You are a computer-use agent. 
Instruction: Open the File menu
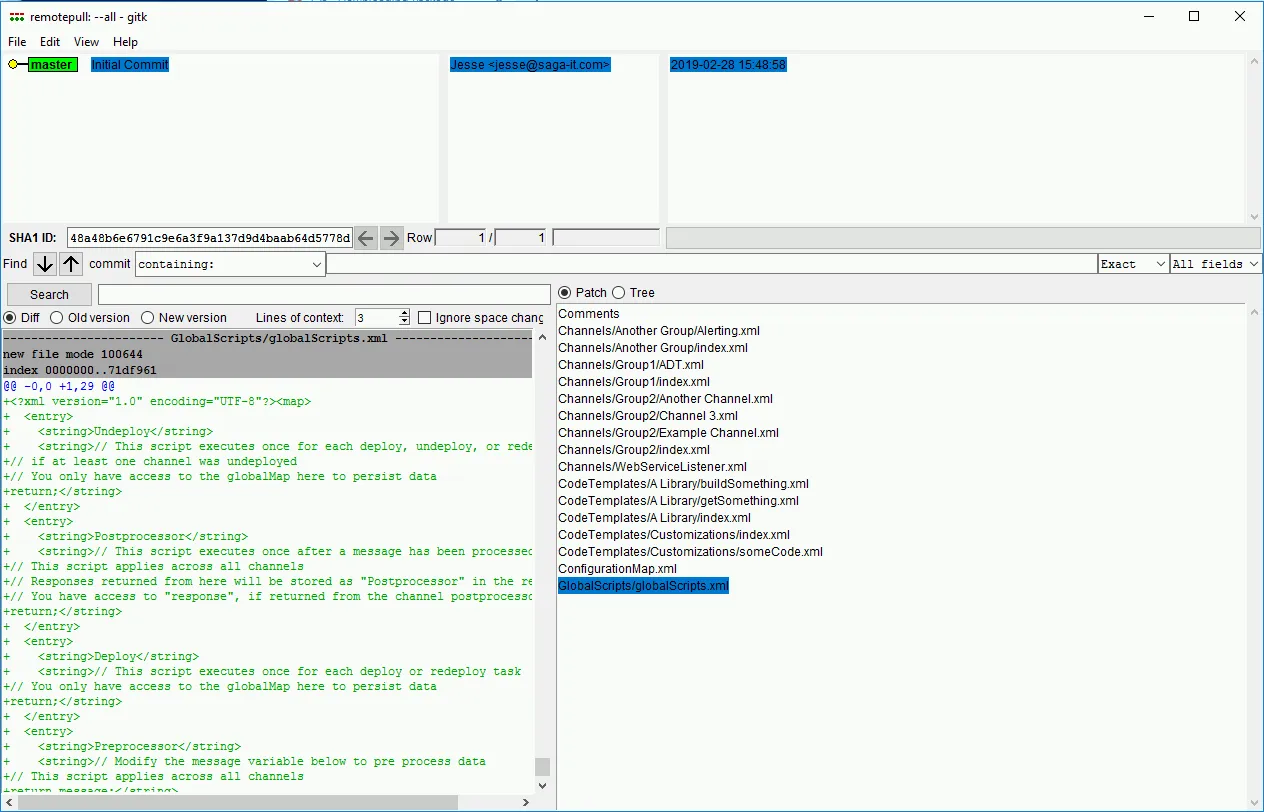[x=16, y=42]
